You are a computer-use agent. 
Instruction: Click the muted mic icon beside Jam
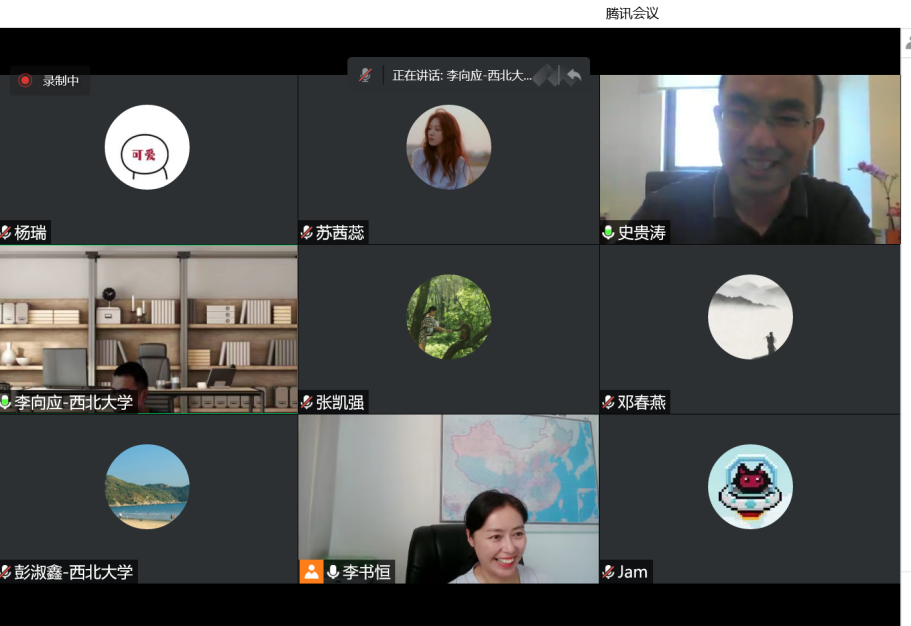(x=608, y=572)
